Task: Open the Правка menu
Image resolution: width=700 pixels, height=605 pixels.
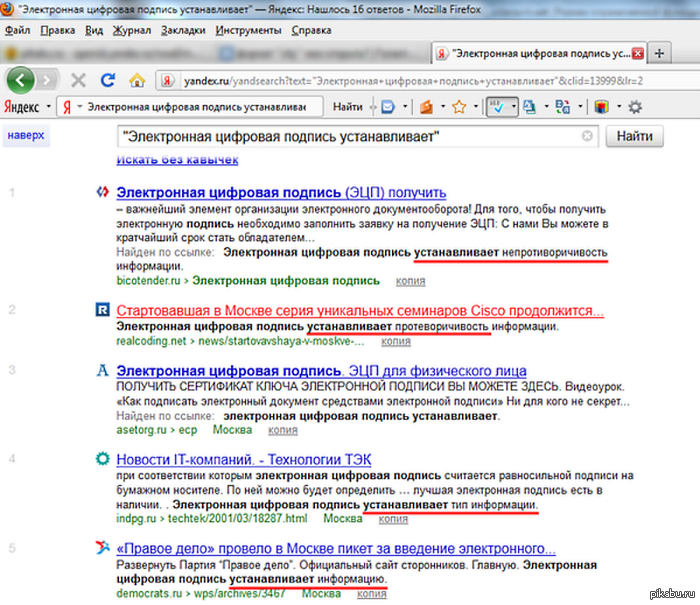Action: (58, 30)
